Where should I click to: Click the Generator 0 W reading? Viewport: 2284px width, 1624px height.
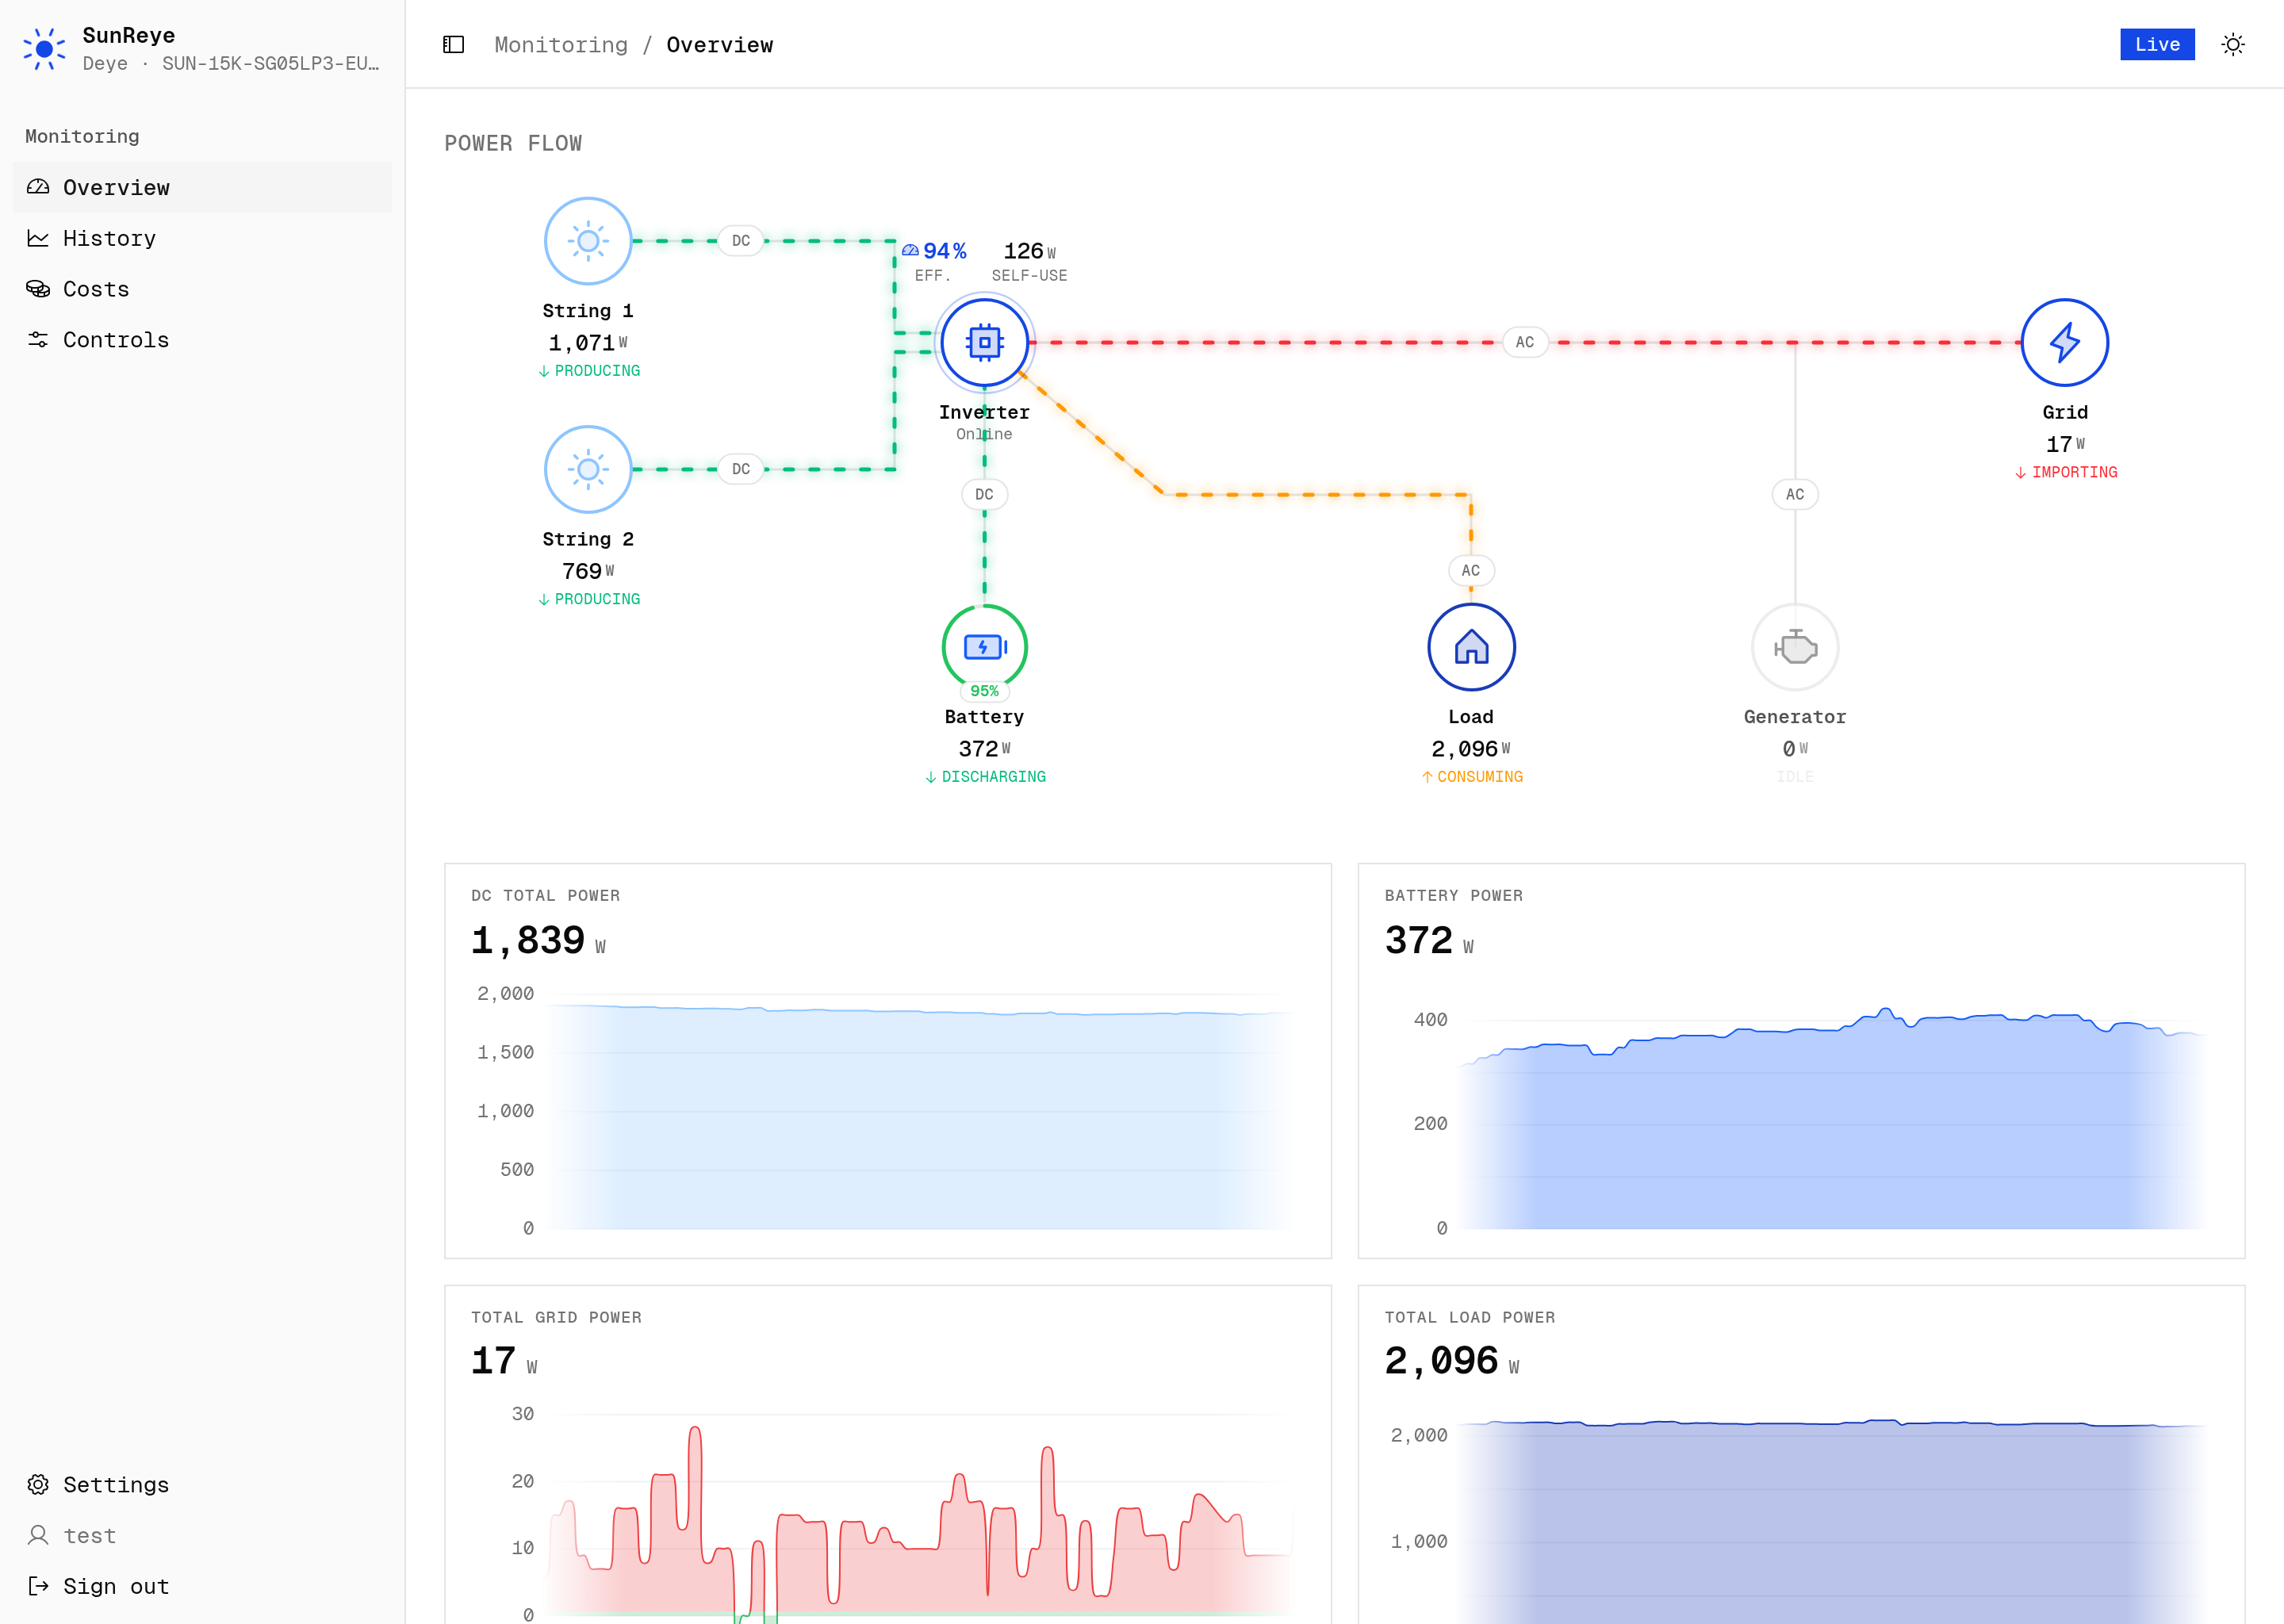pos(1795,749)
